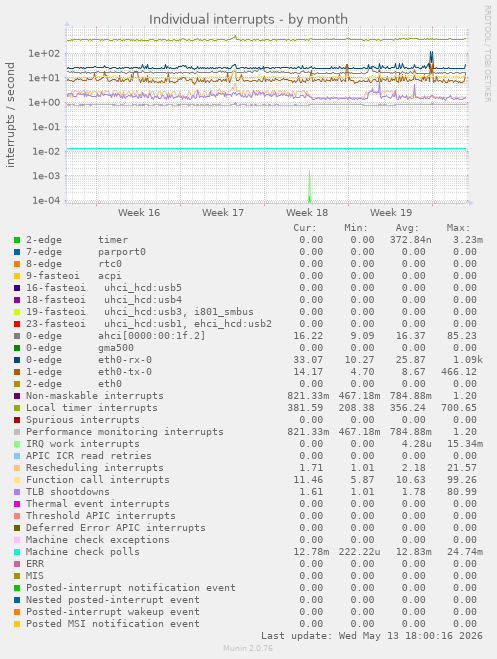Click the Local timer interrupts olive swatch
Viewport: 497px width, 659px height.
pyautogui.click(x=17, y=408)
